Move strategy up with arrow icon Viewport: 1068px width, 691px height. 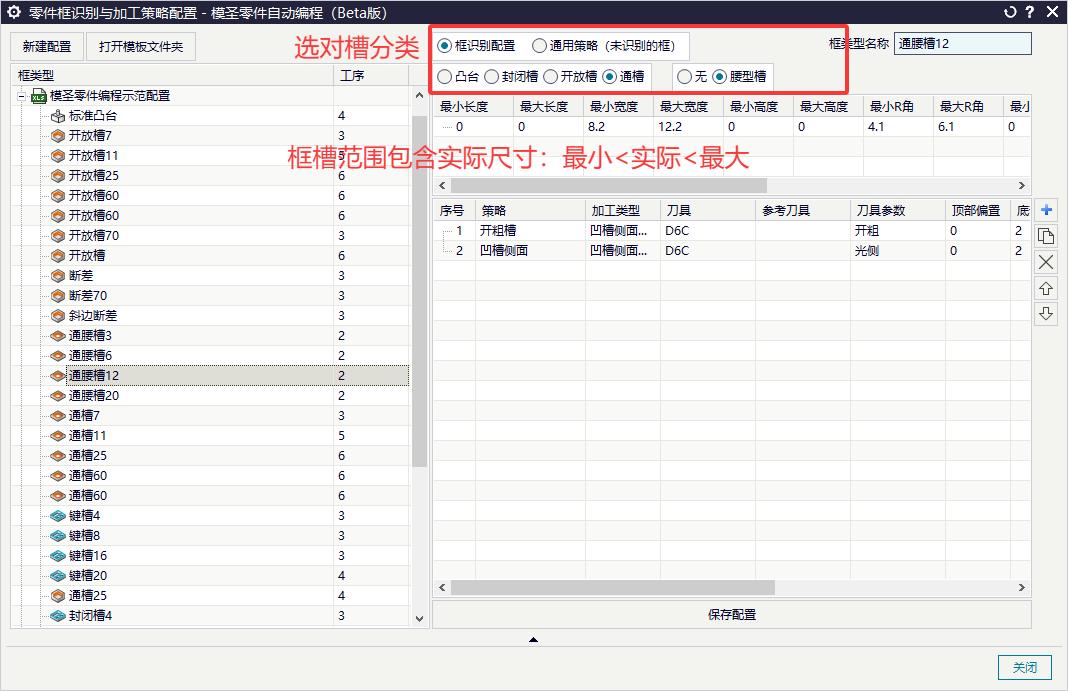point(1046,288)
